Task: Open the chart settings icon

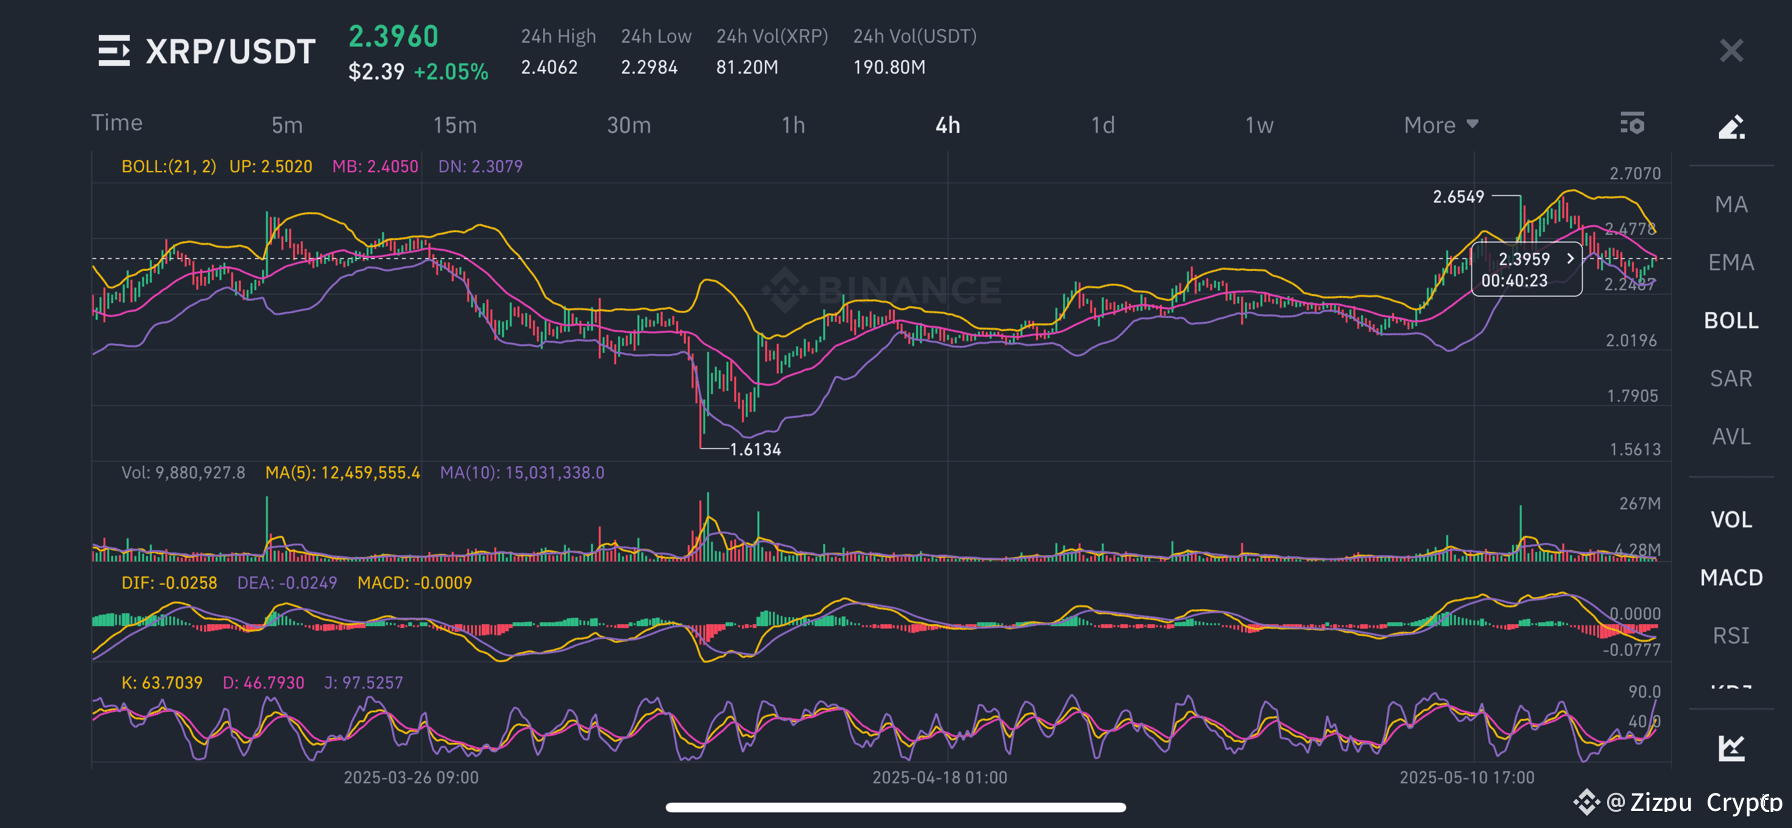Action: [x=1632, y=123]
